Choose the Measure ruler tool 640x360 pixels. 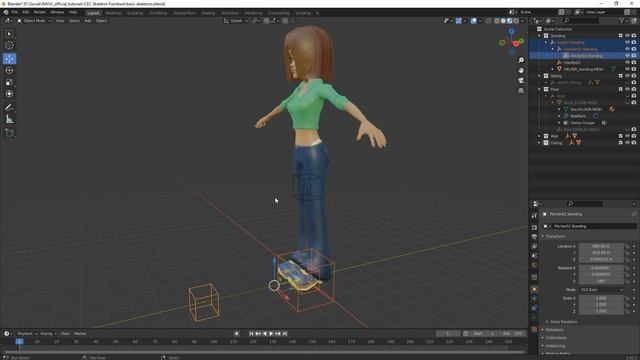coord(9,119)
